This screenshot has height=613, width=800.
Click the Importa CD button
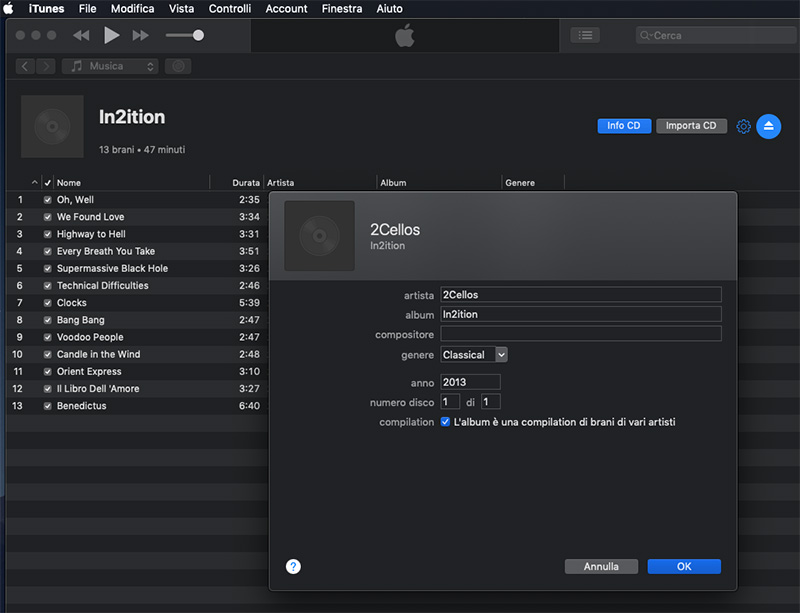pos(691,126)
